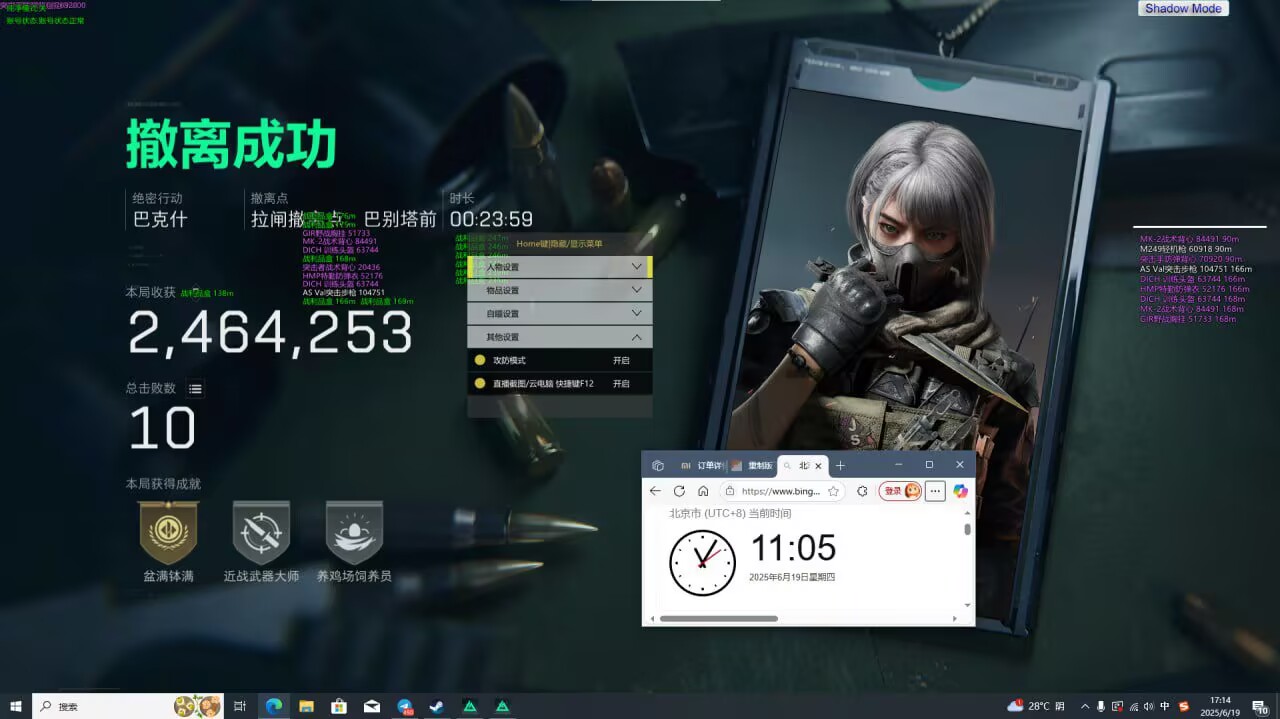1280x719 pixels.
Task: Open the Copilot icon in the browser
Action: coord(960,491)
